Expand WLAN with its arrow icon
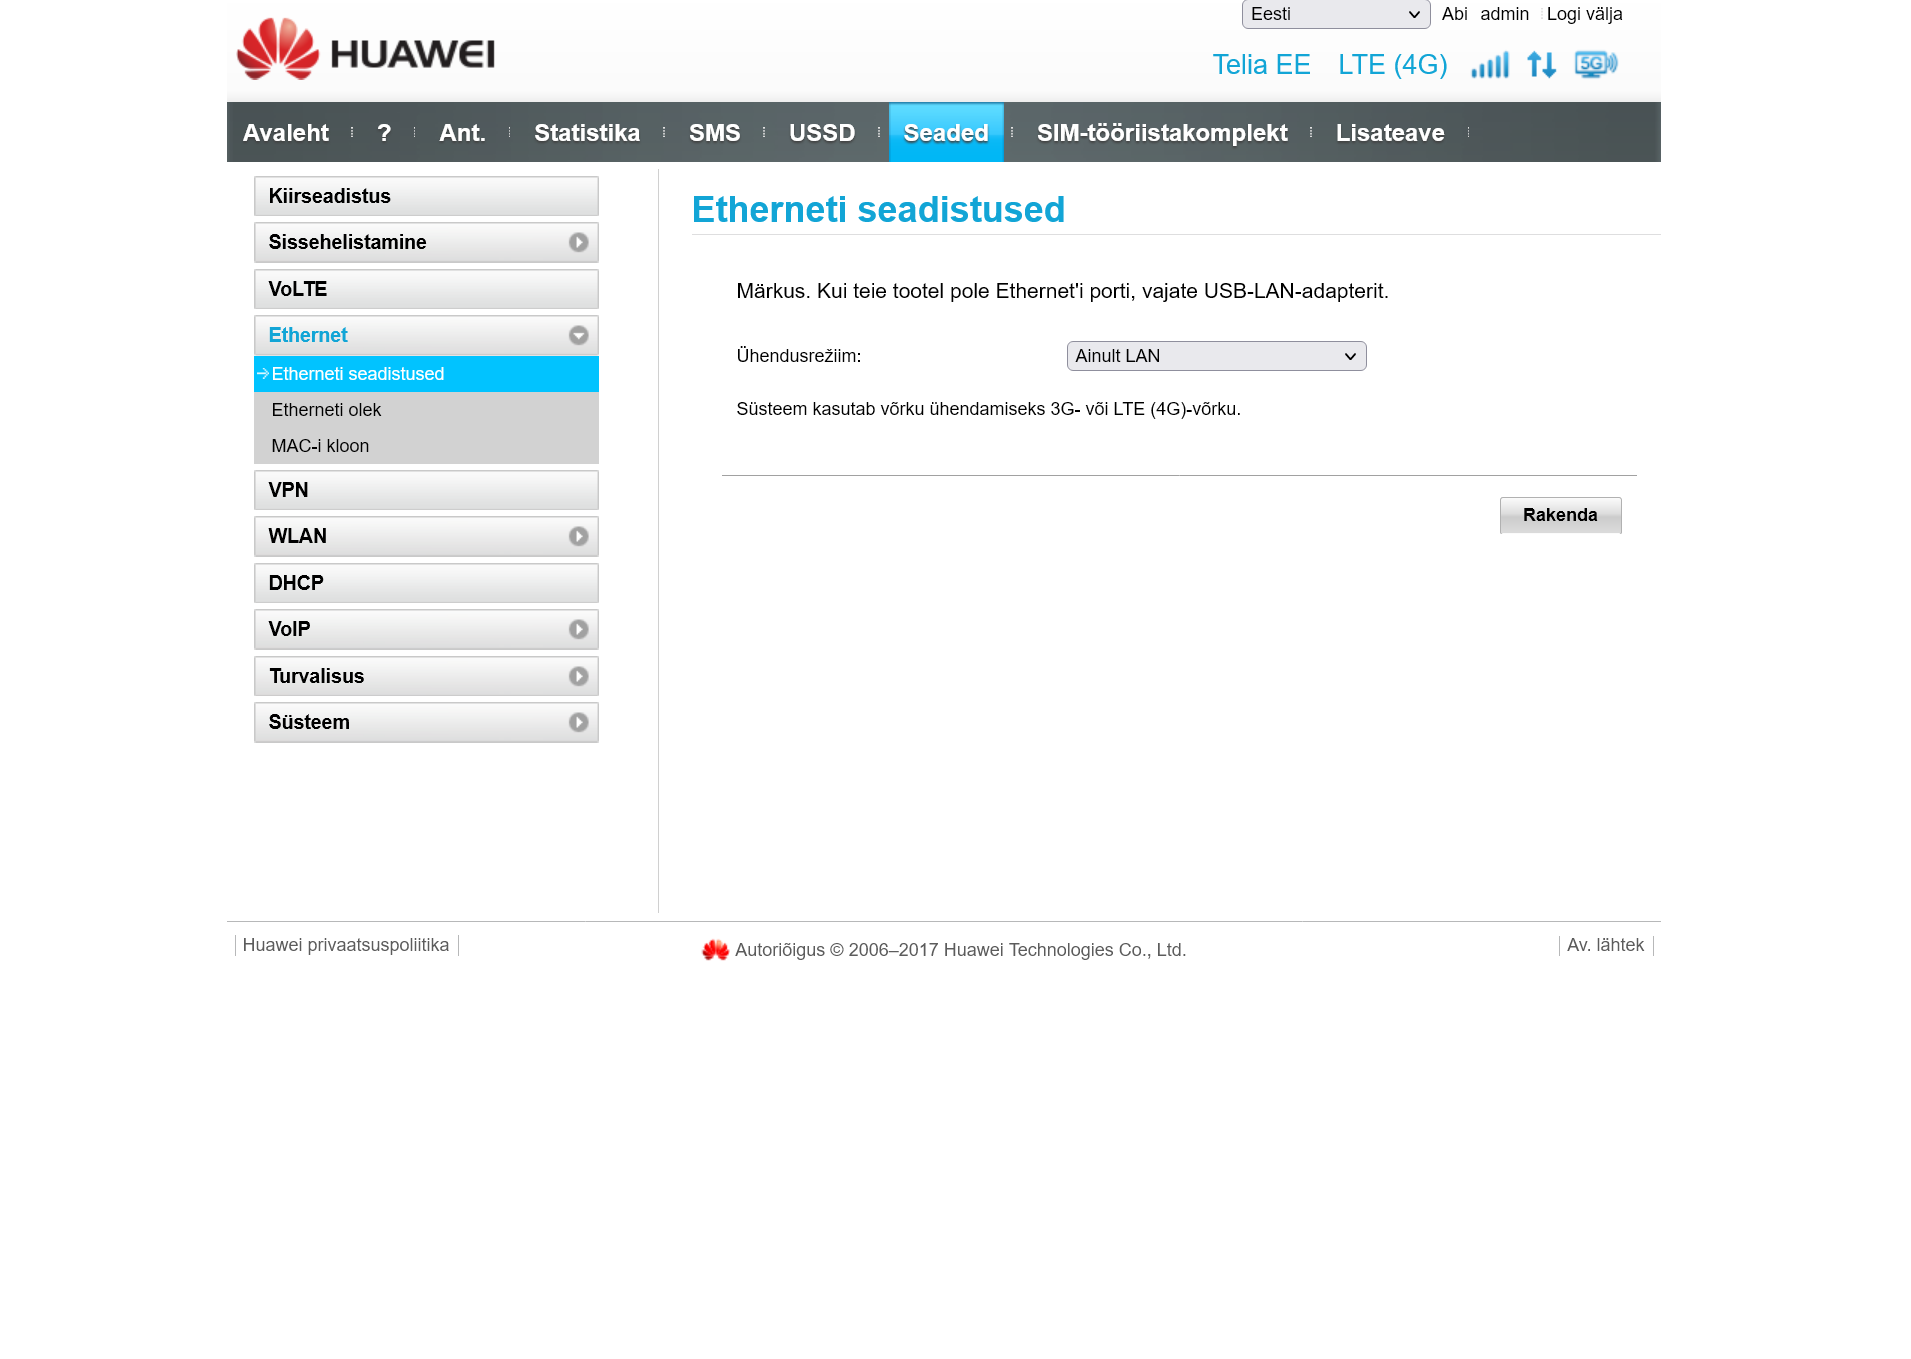 (578, 537)
